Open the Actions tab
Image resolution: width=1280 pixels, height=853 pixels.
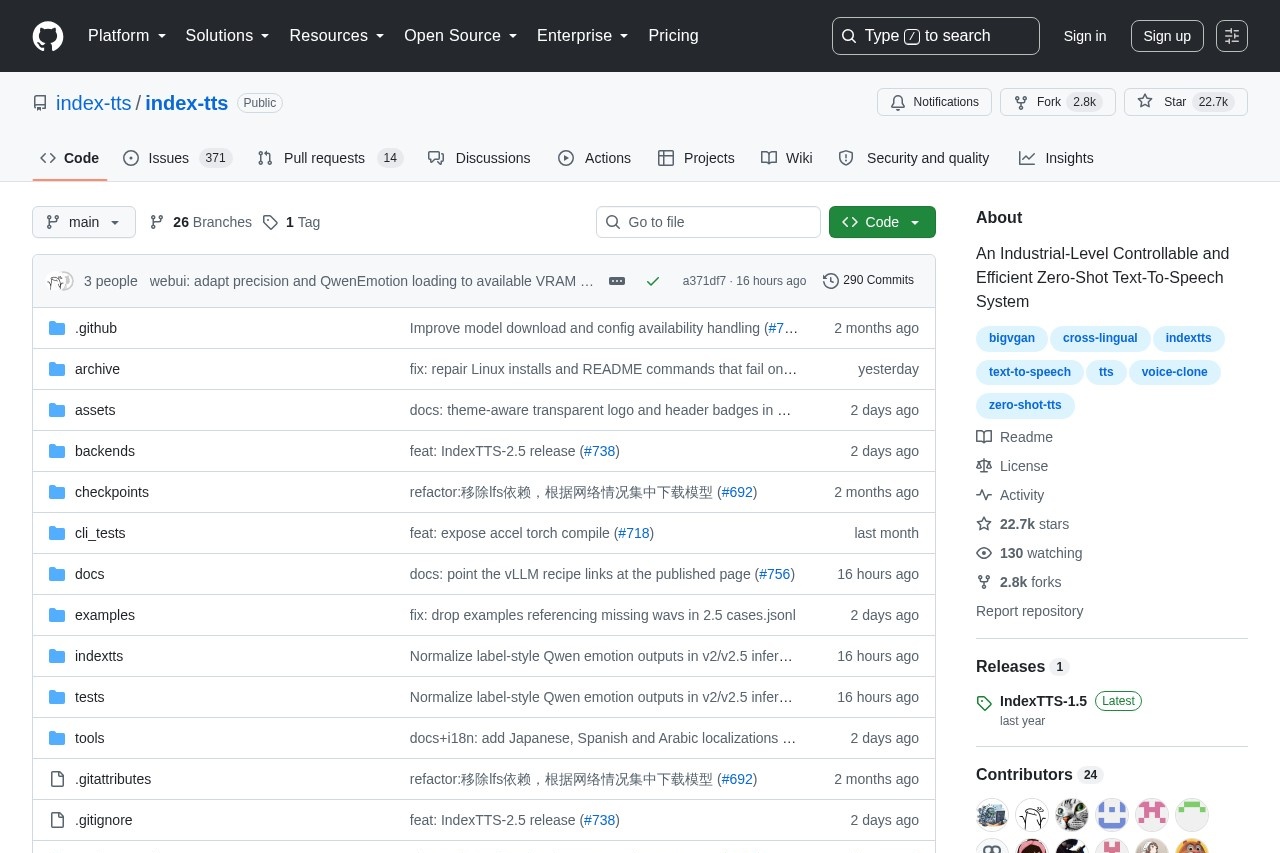(x=594, y=158)
